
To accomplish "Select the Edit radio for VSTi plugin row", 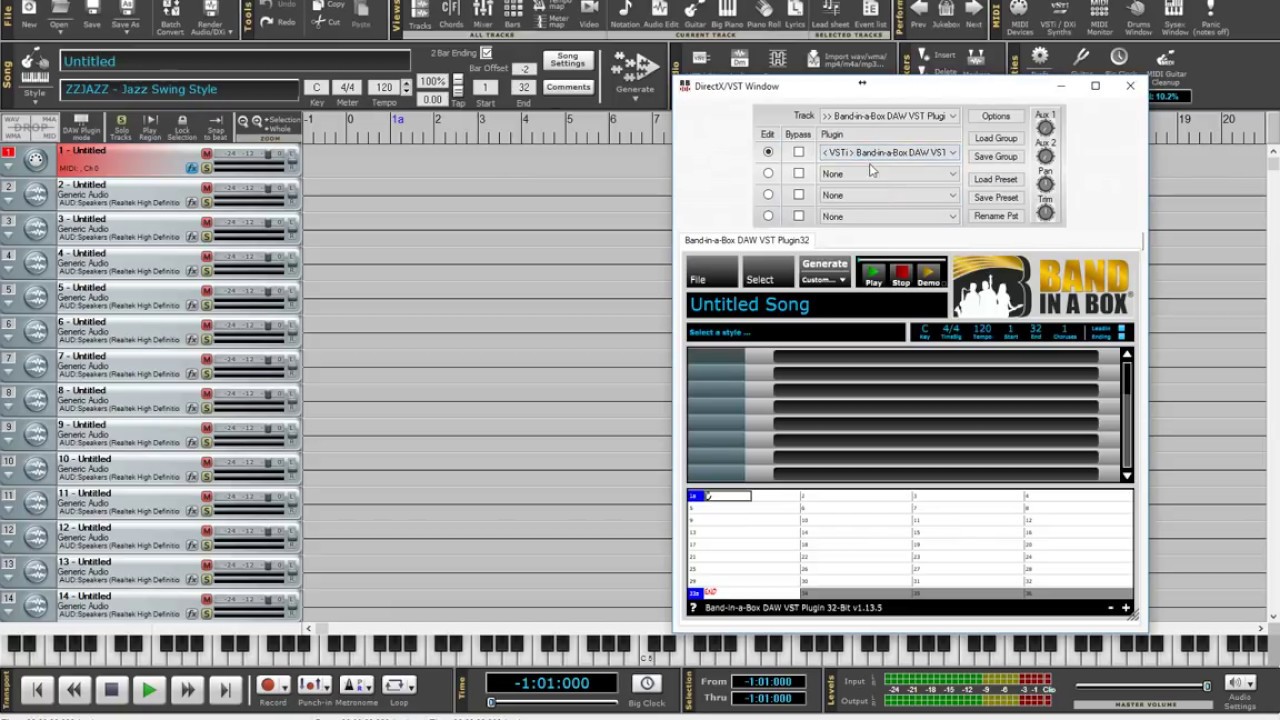I will point(768,152).
